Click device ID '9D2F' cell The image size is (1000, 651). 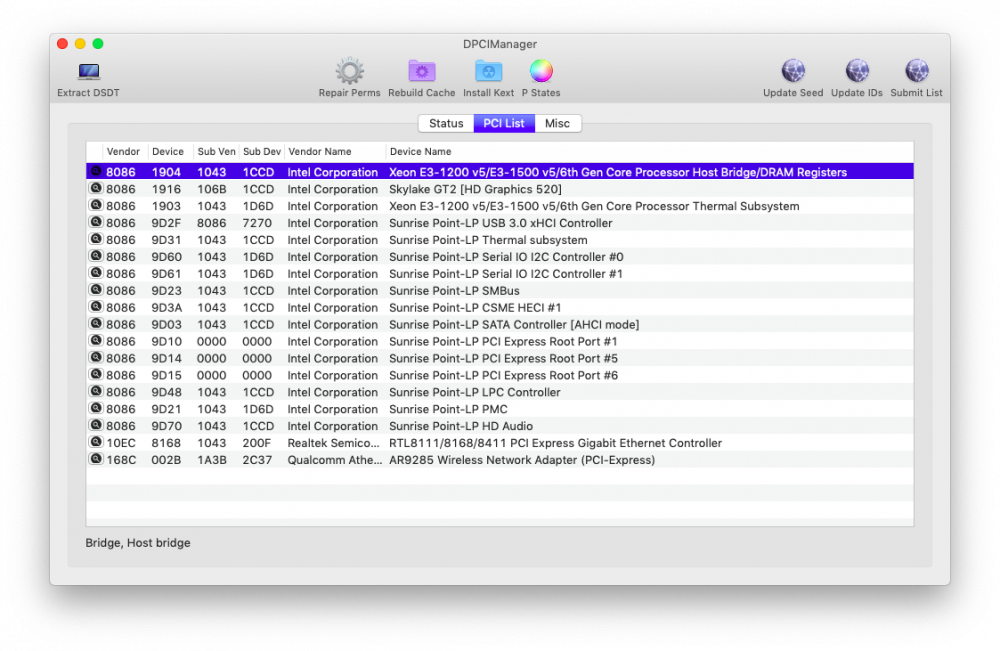click(166, 223)
